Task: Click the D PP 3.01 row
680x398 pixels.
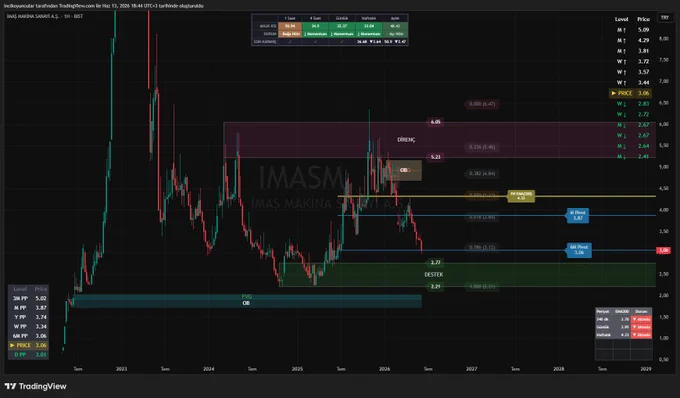Action: [29, 355]
